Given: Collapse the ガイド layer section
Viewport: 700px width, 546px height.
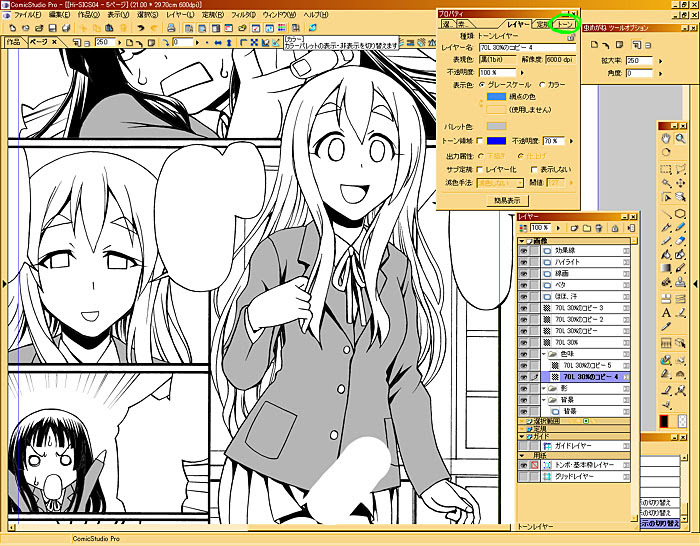Looking at the screenshot, I should 521,436.
